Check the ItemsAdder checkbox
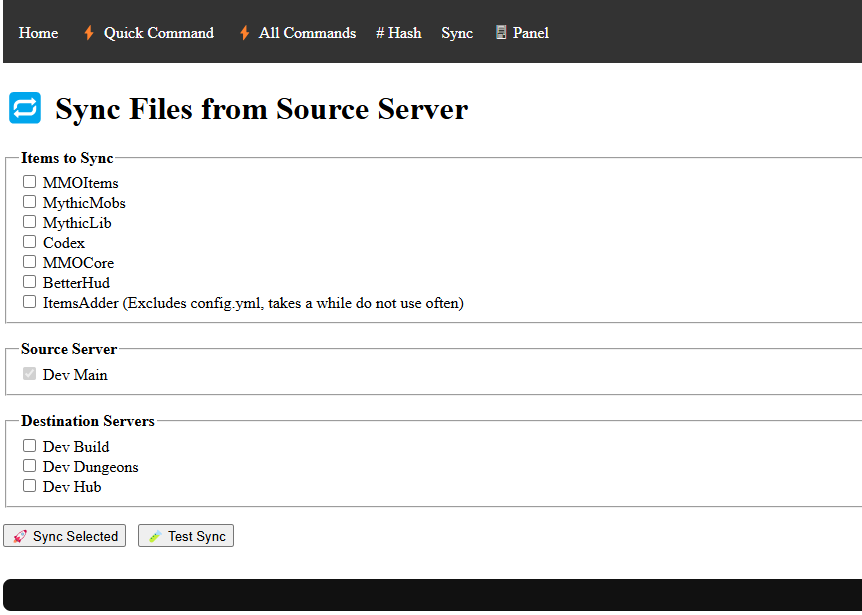Image resolution: width=862 pixels, height=615 pixels. (x=30, y=302)
